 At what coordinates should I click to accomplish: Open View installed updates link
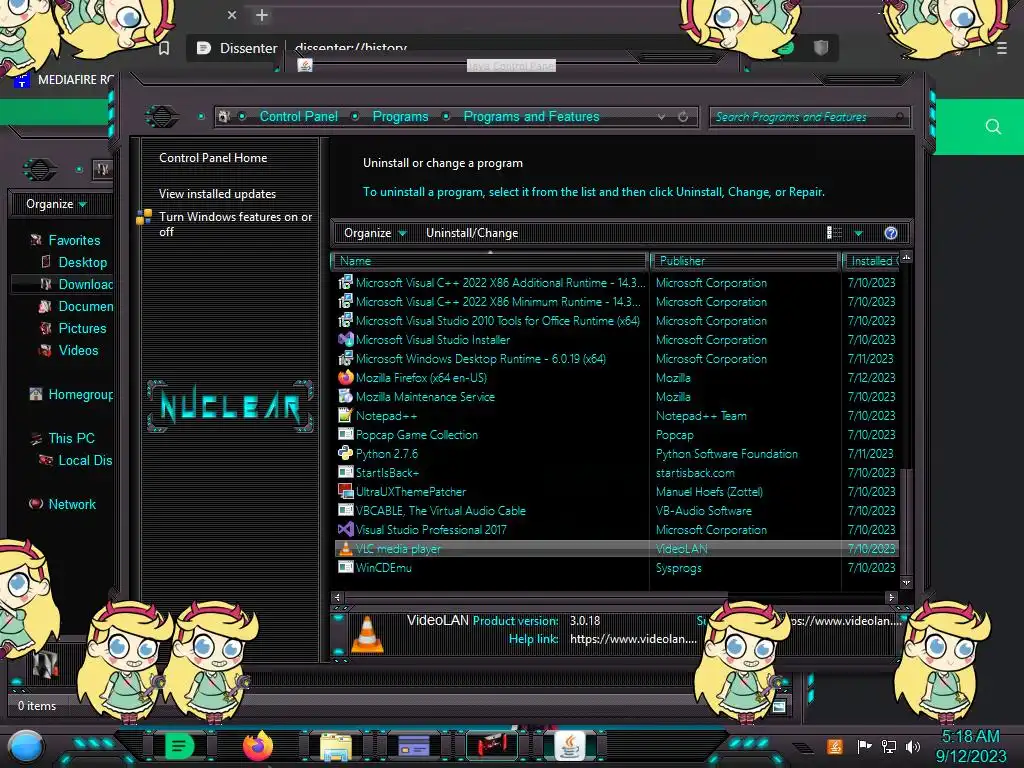217,194
